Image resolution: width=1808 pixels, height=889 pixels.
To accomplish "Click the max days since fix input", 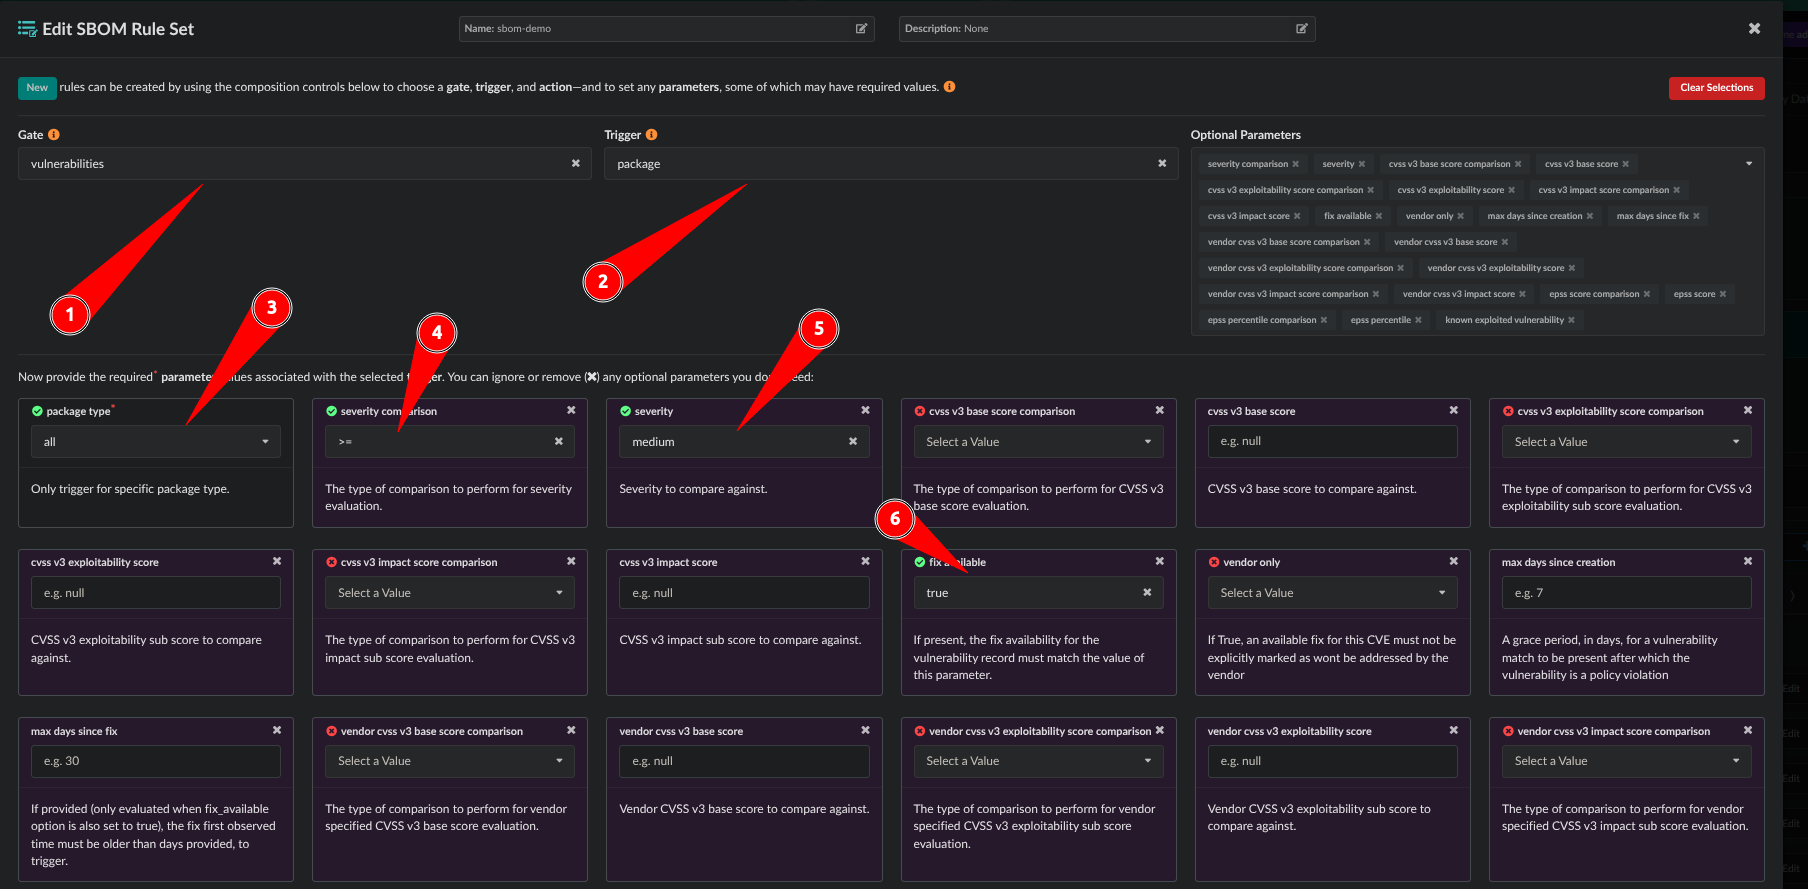I will click(155, 761).
